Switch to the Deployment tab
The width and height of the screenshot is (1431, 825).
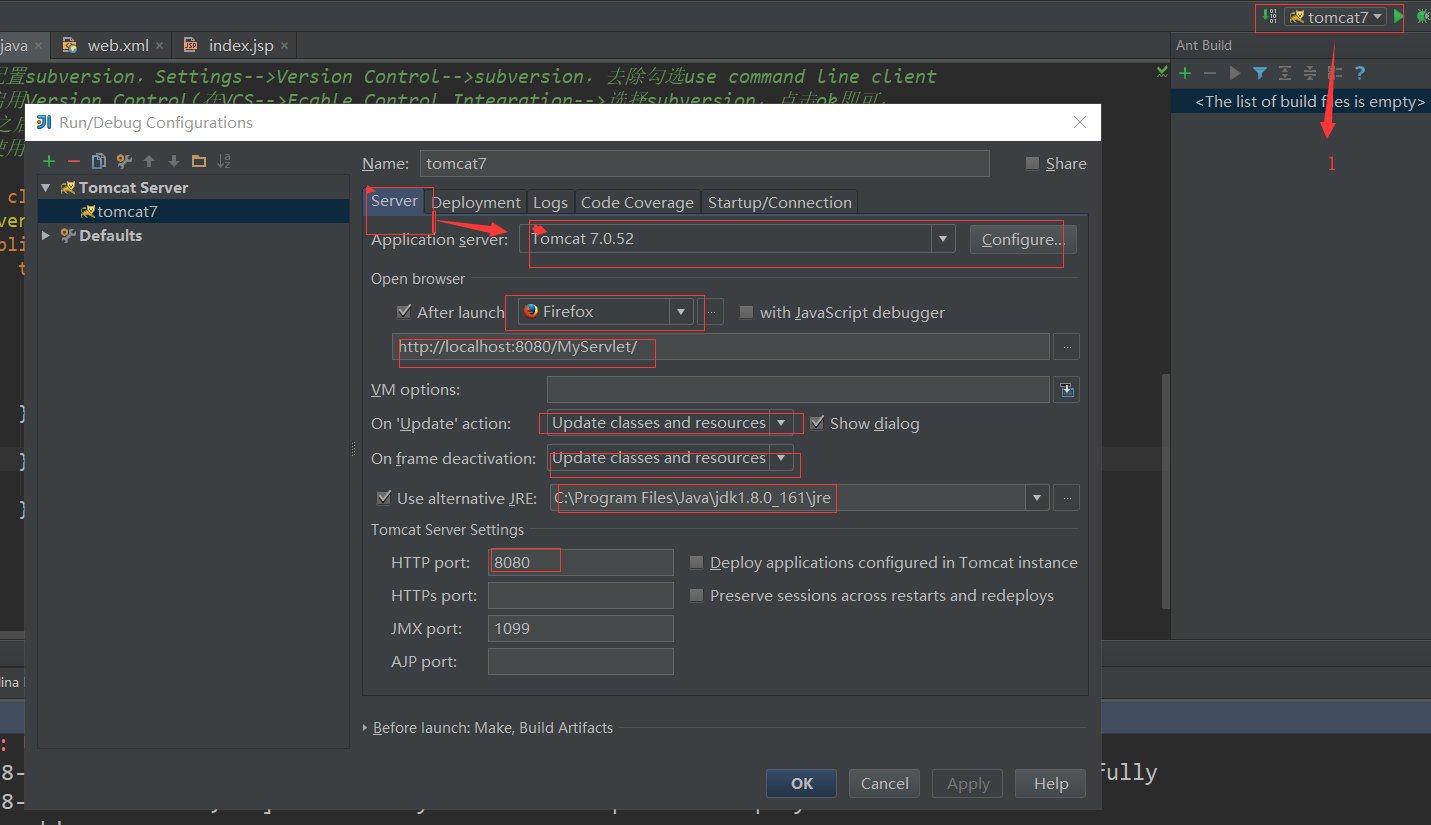point(476,202)
